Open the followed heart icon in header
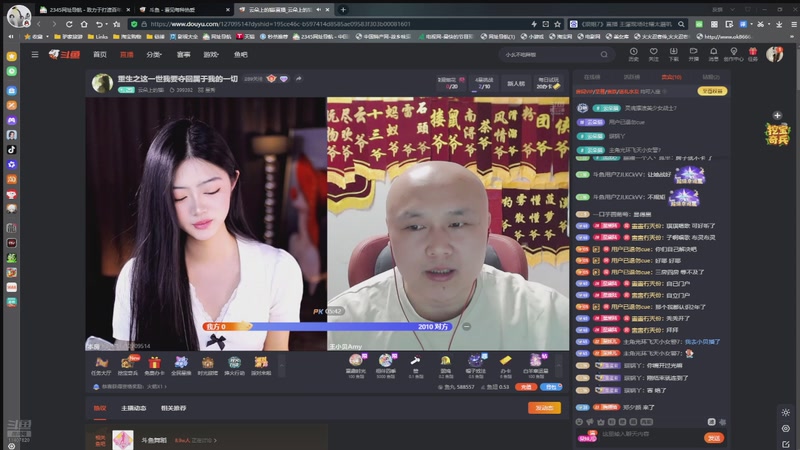This screenshot has width=800, height=450. pyautogui.click(x=654, y=54)
